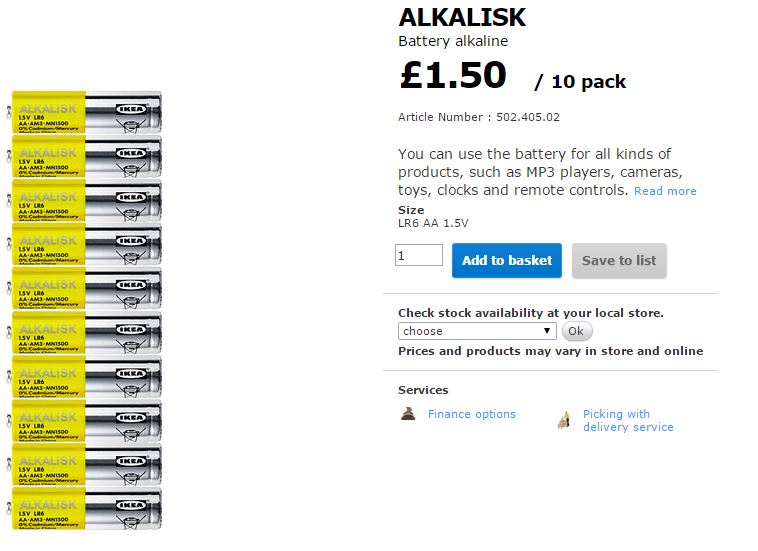This screenshot has width=758, height=551.
Task: Click the Picking with delivery service icon
Action: [564, 420]
